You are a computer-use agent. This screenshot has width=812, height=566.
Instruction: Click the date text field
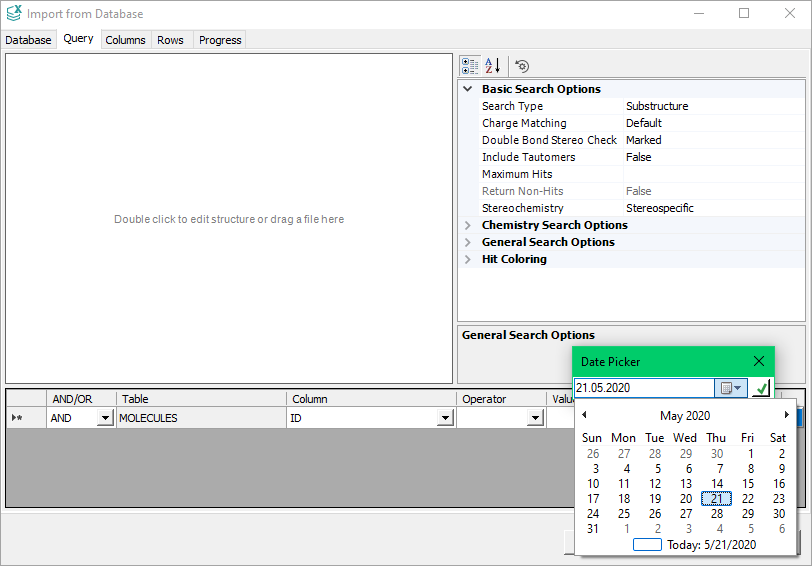[x=642, y=388]
